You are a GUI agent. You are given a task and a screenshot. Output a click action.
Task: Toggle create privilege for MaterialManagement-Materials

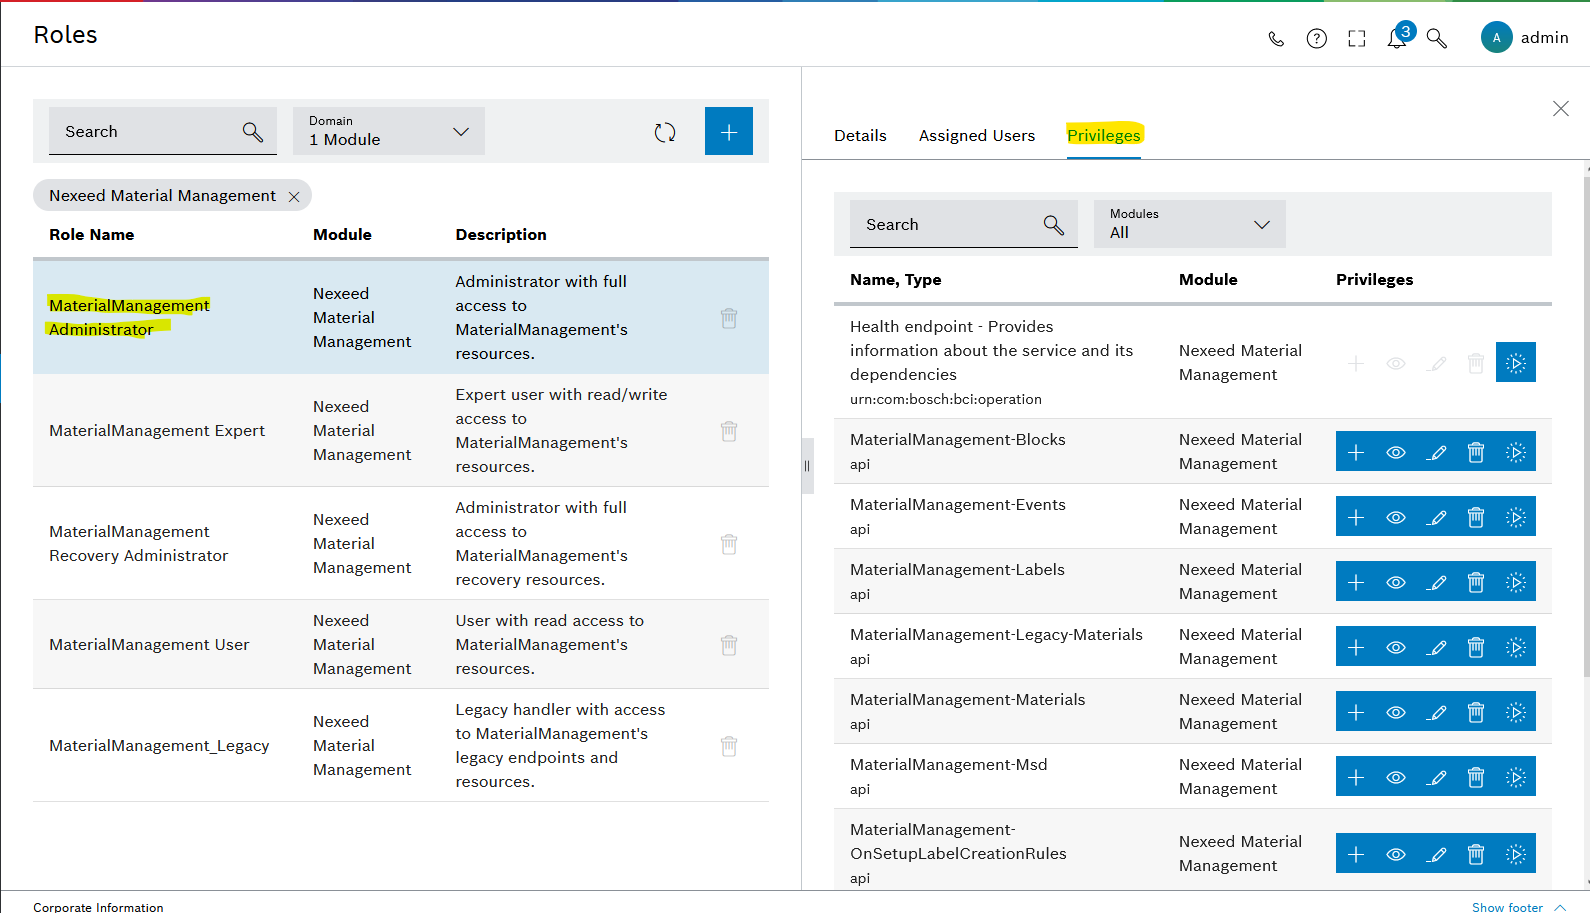pyautogui.click(x=1356, y=712)
